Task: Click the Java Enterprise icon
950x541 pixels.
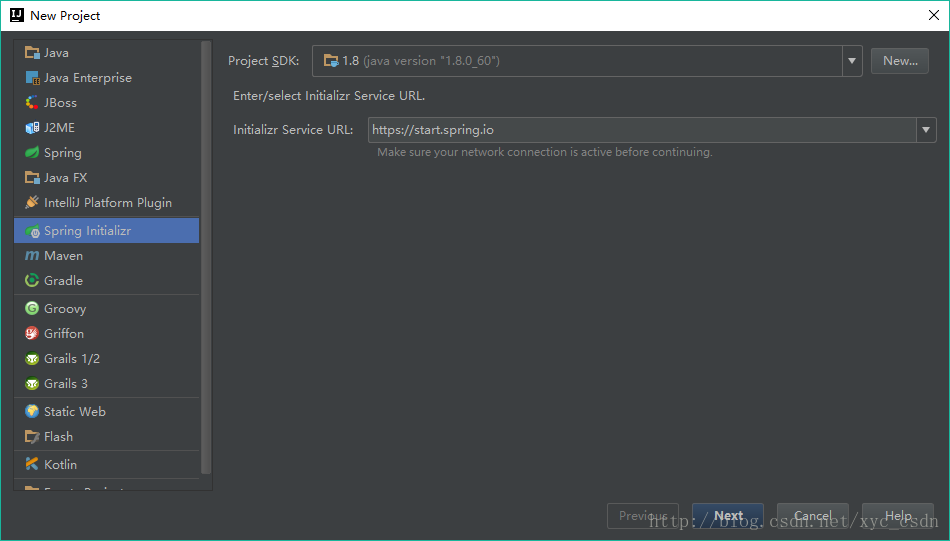Action: [32, 78]
